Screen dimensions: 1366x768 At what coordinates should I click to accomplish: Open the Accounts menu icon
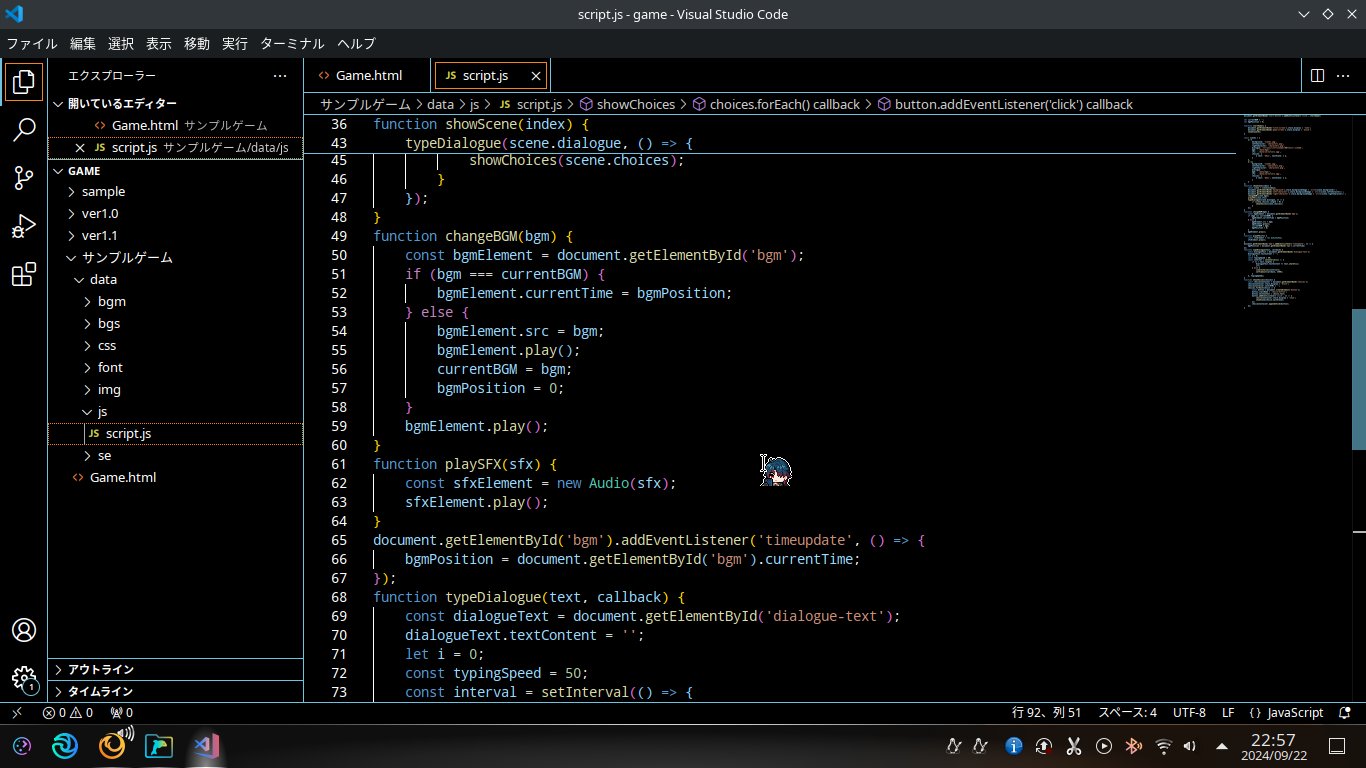tap(24, 631)
